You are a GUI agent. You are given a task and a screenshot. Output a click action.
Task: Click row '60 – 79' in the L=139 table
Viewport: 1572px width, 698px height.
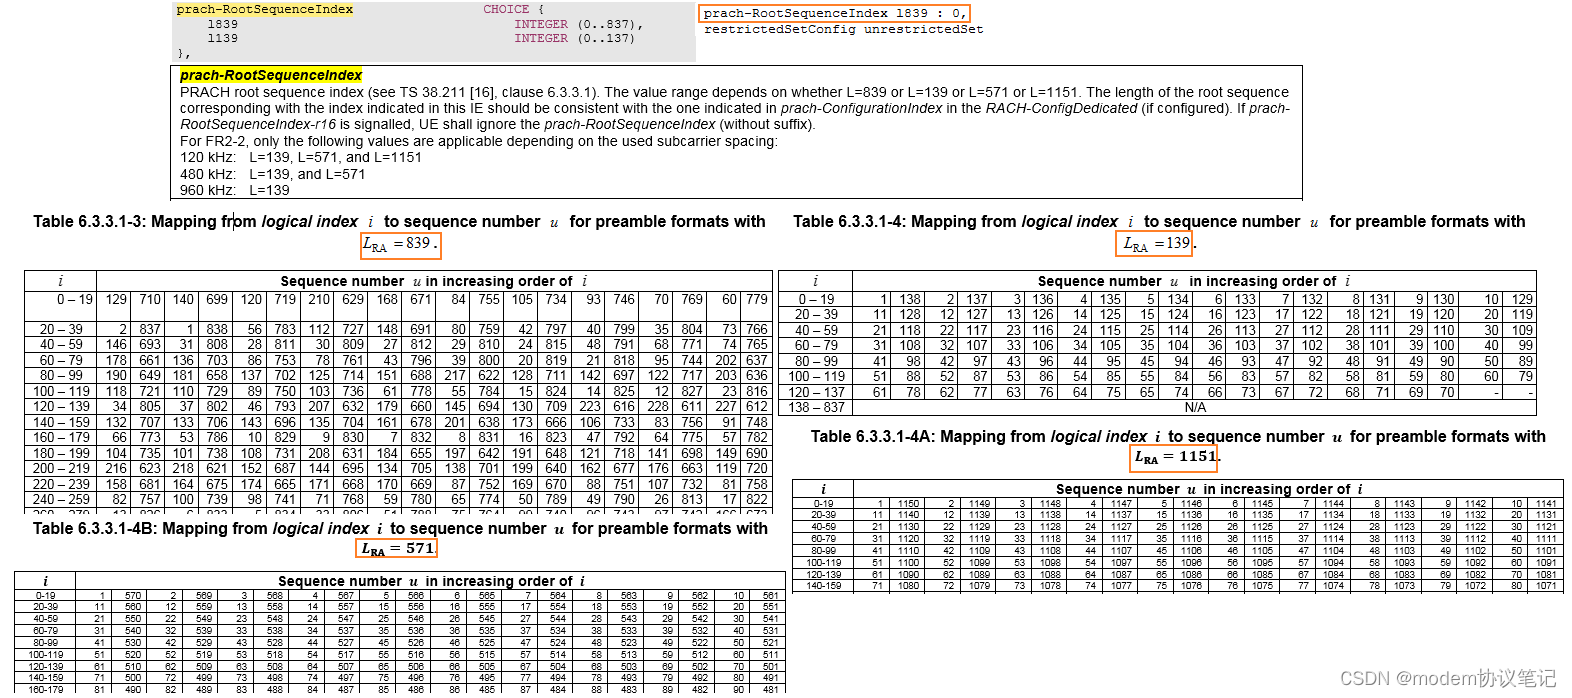pos(1157,346)
